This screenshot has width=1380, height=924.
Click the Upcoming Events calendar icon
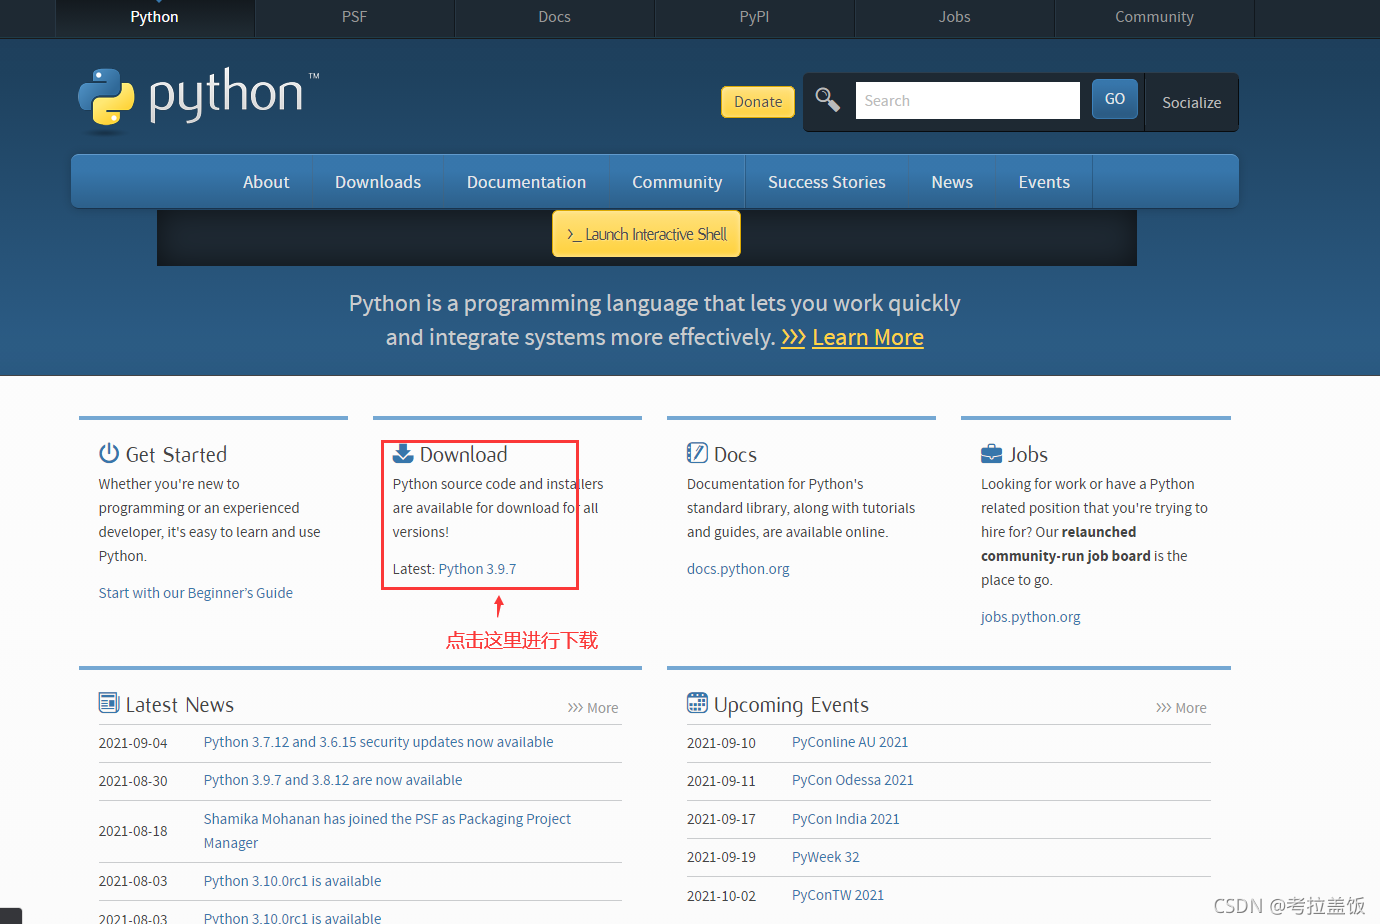[x=697, y=703]
